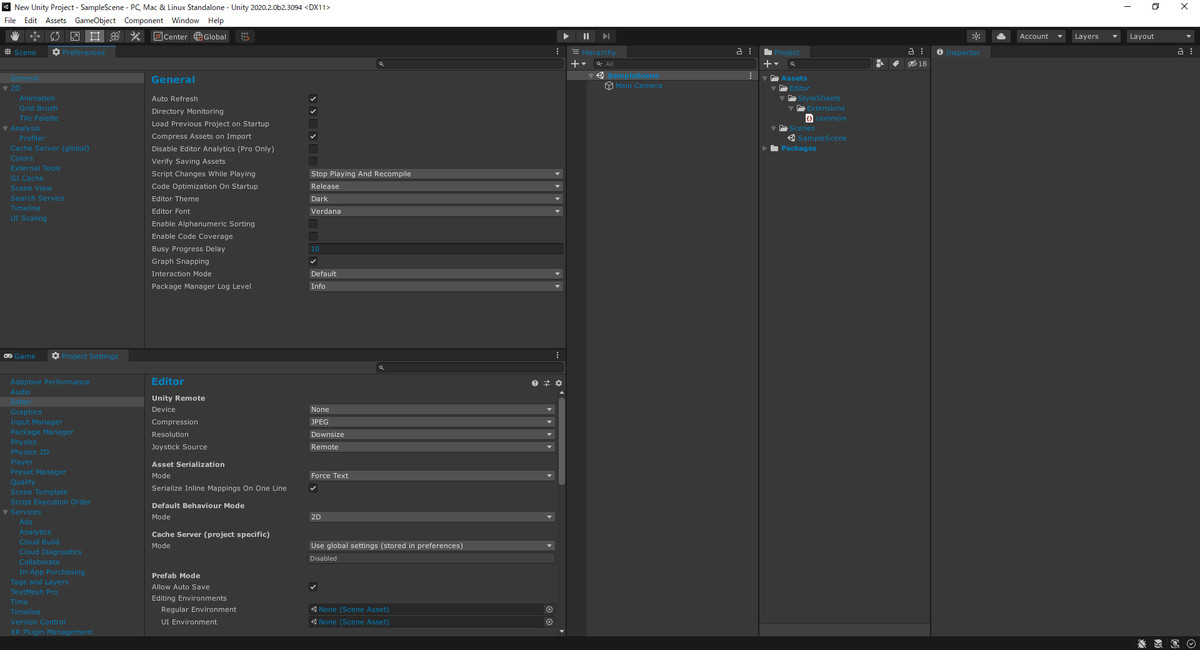This screenshot has height=650, width=1200.
Task: Lock the Inspector panel
Action: pos(1181,52)
